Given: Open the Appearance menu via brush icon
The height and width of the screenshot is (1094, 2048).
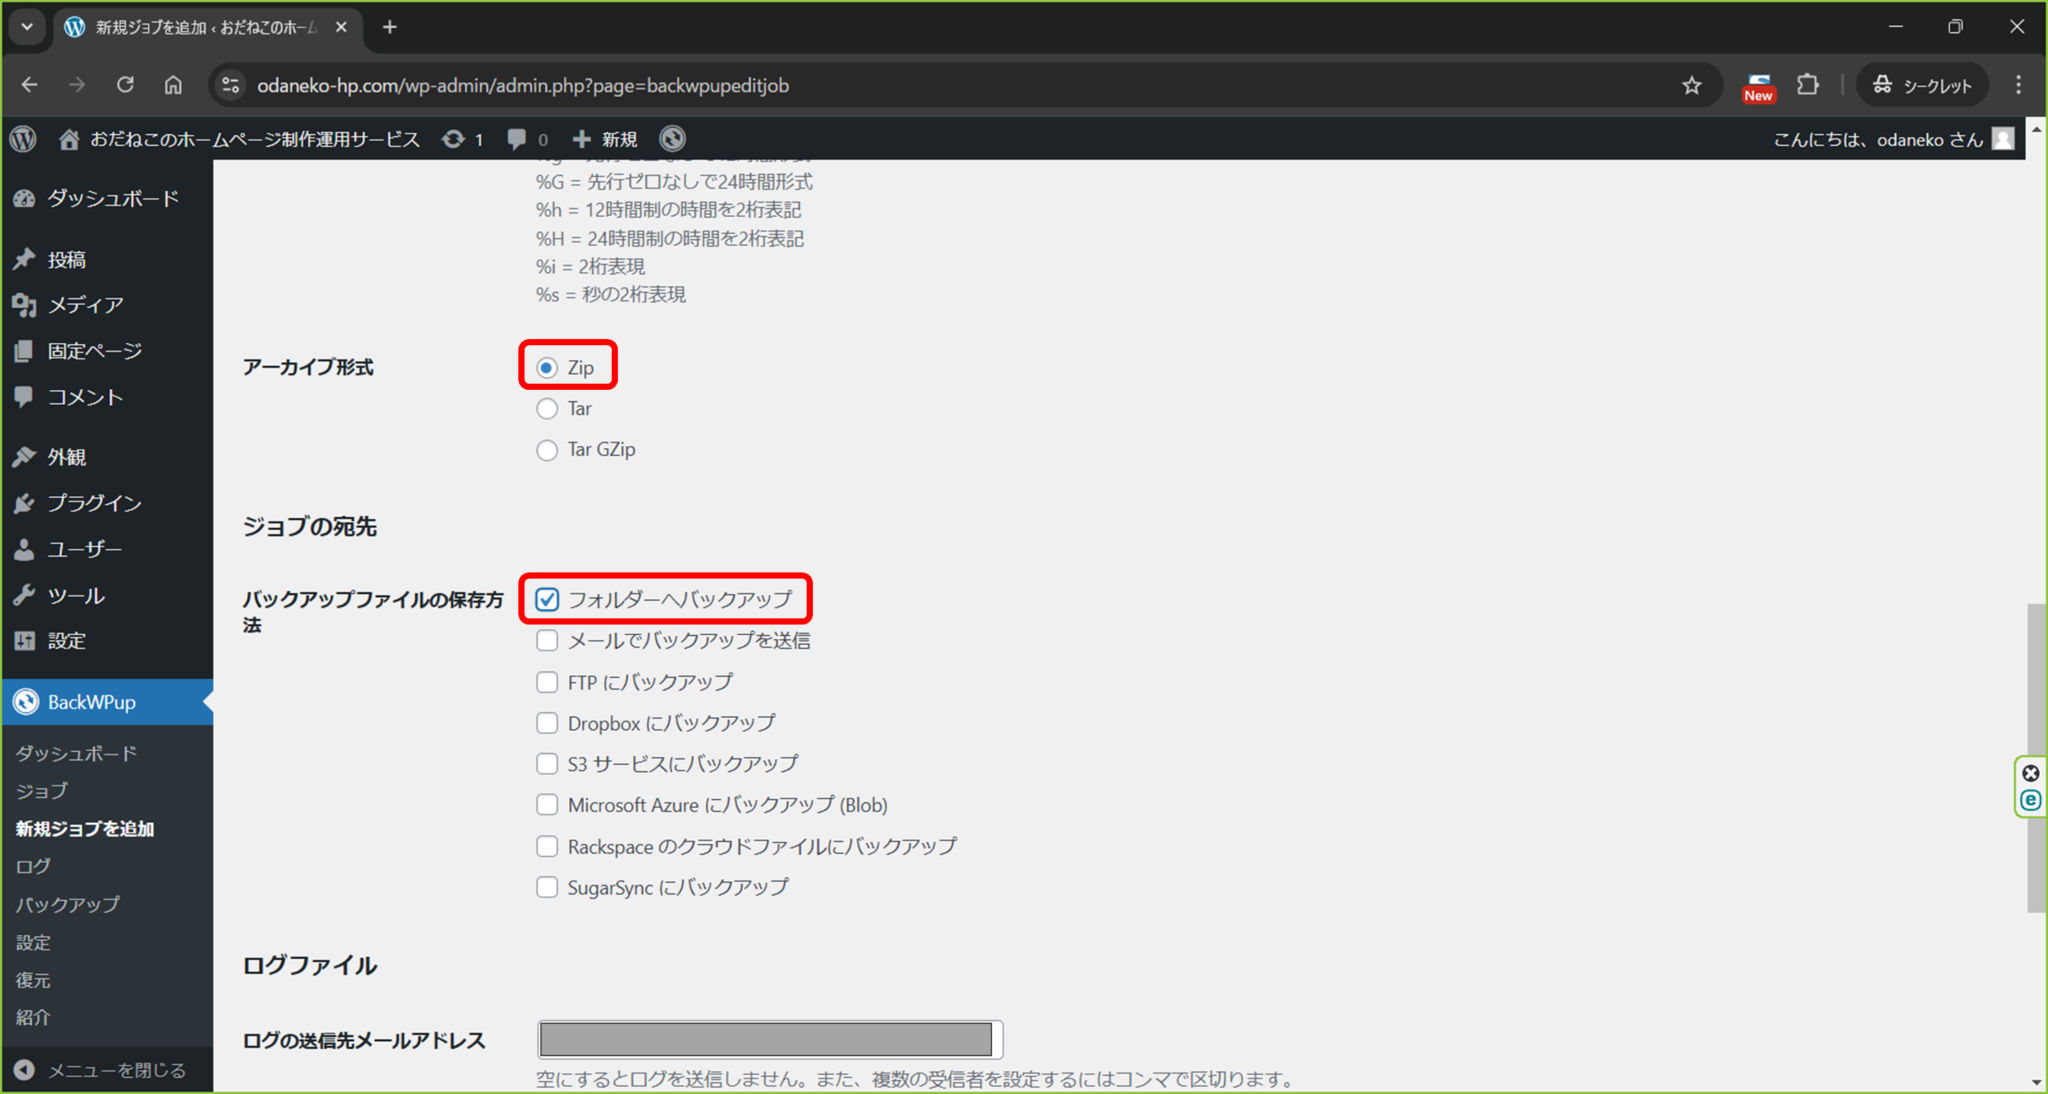Looking at the screenshot, I should [25, 456].
